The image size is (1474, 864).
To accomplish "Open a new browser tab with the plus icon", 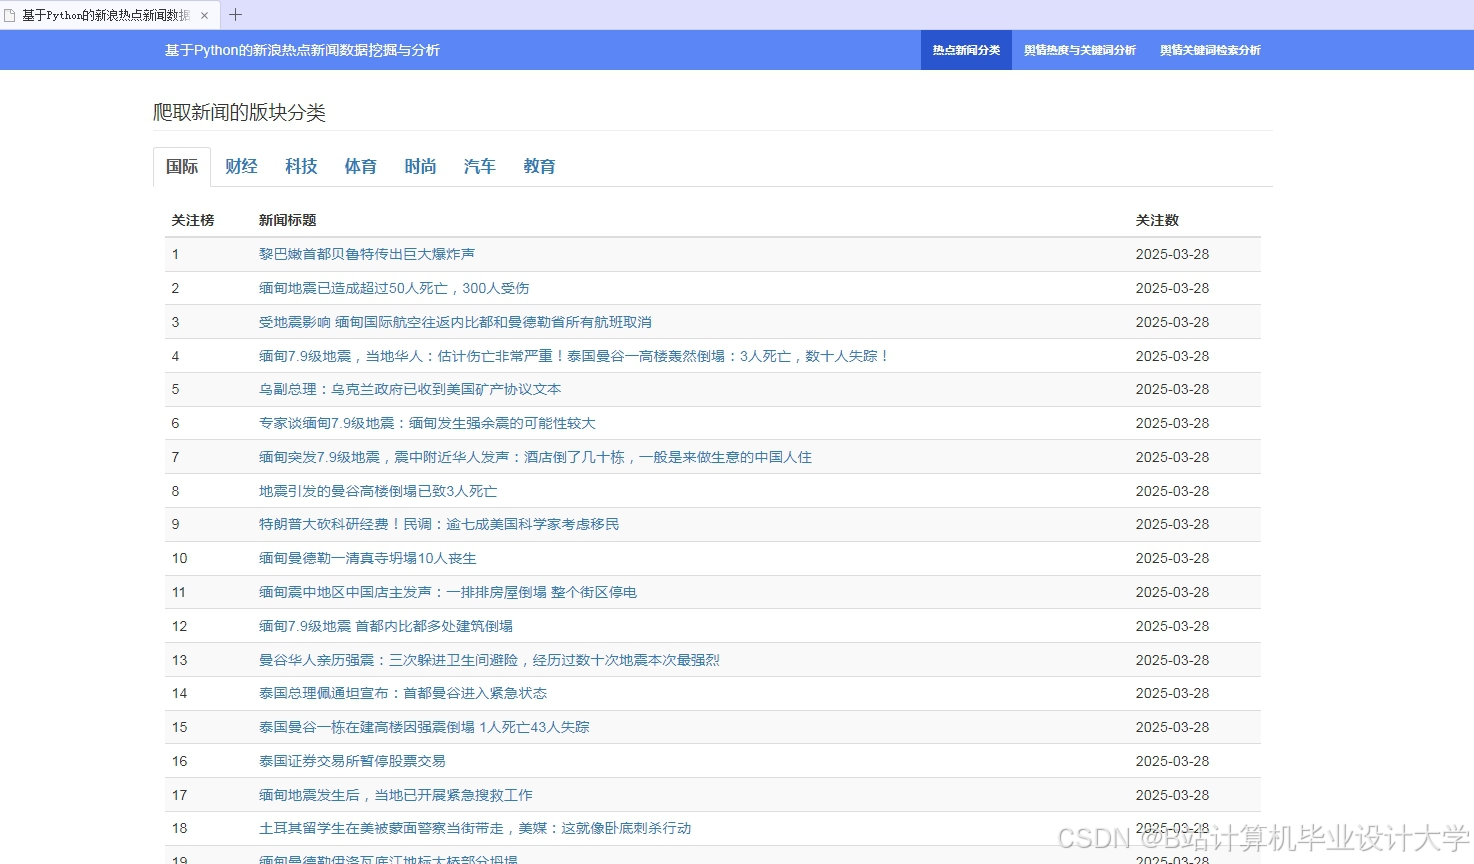I will pos(234,15).
